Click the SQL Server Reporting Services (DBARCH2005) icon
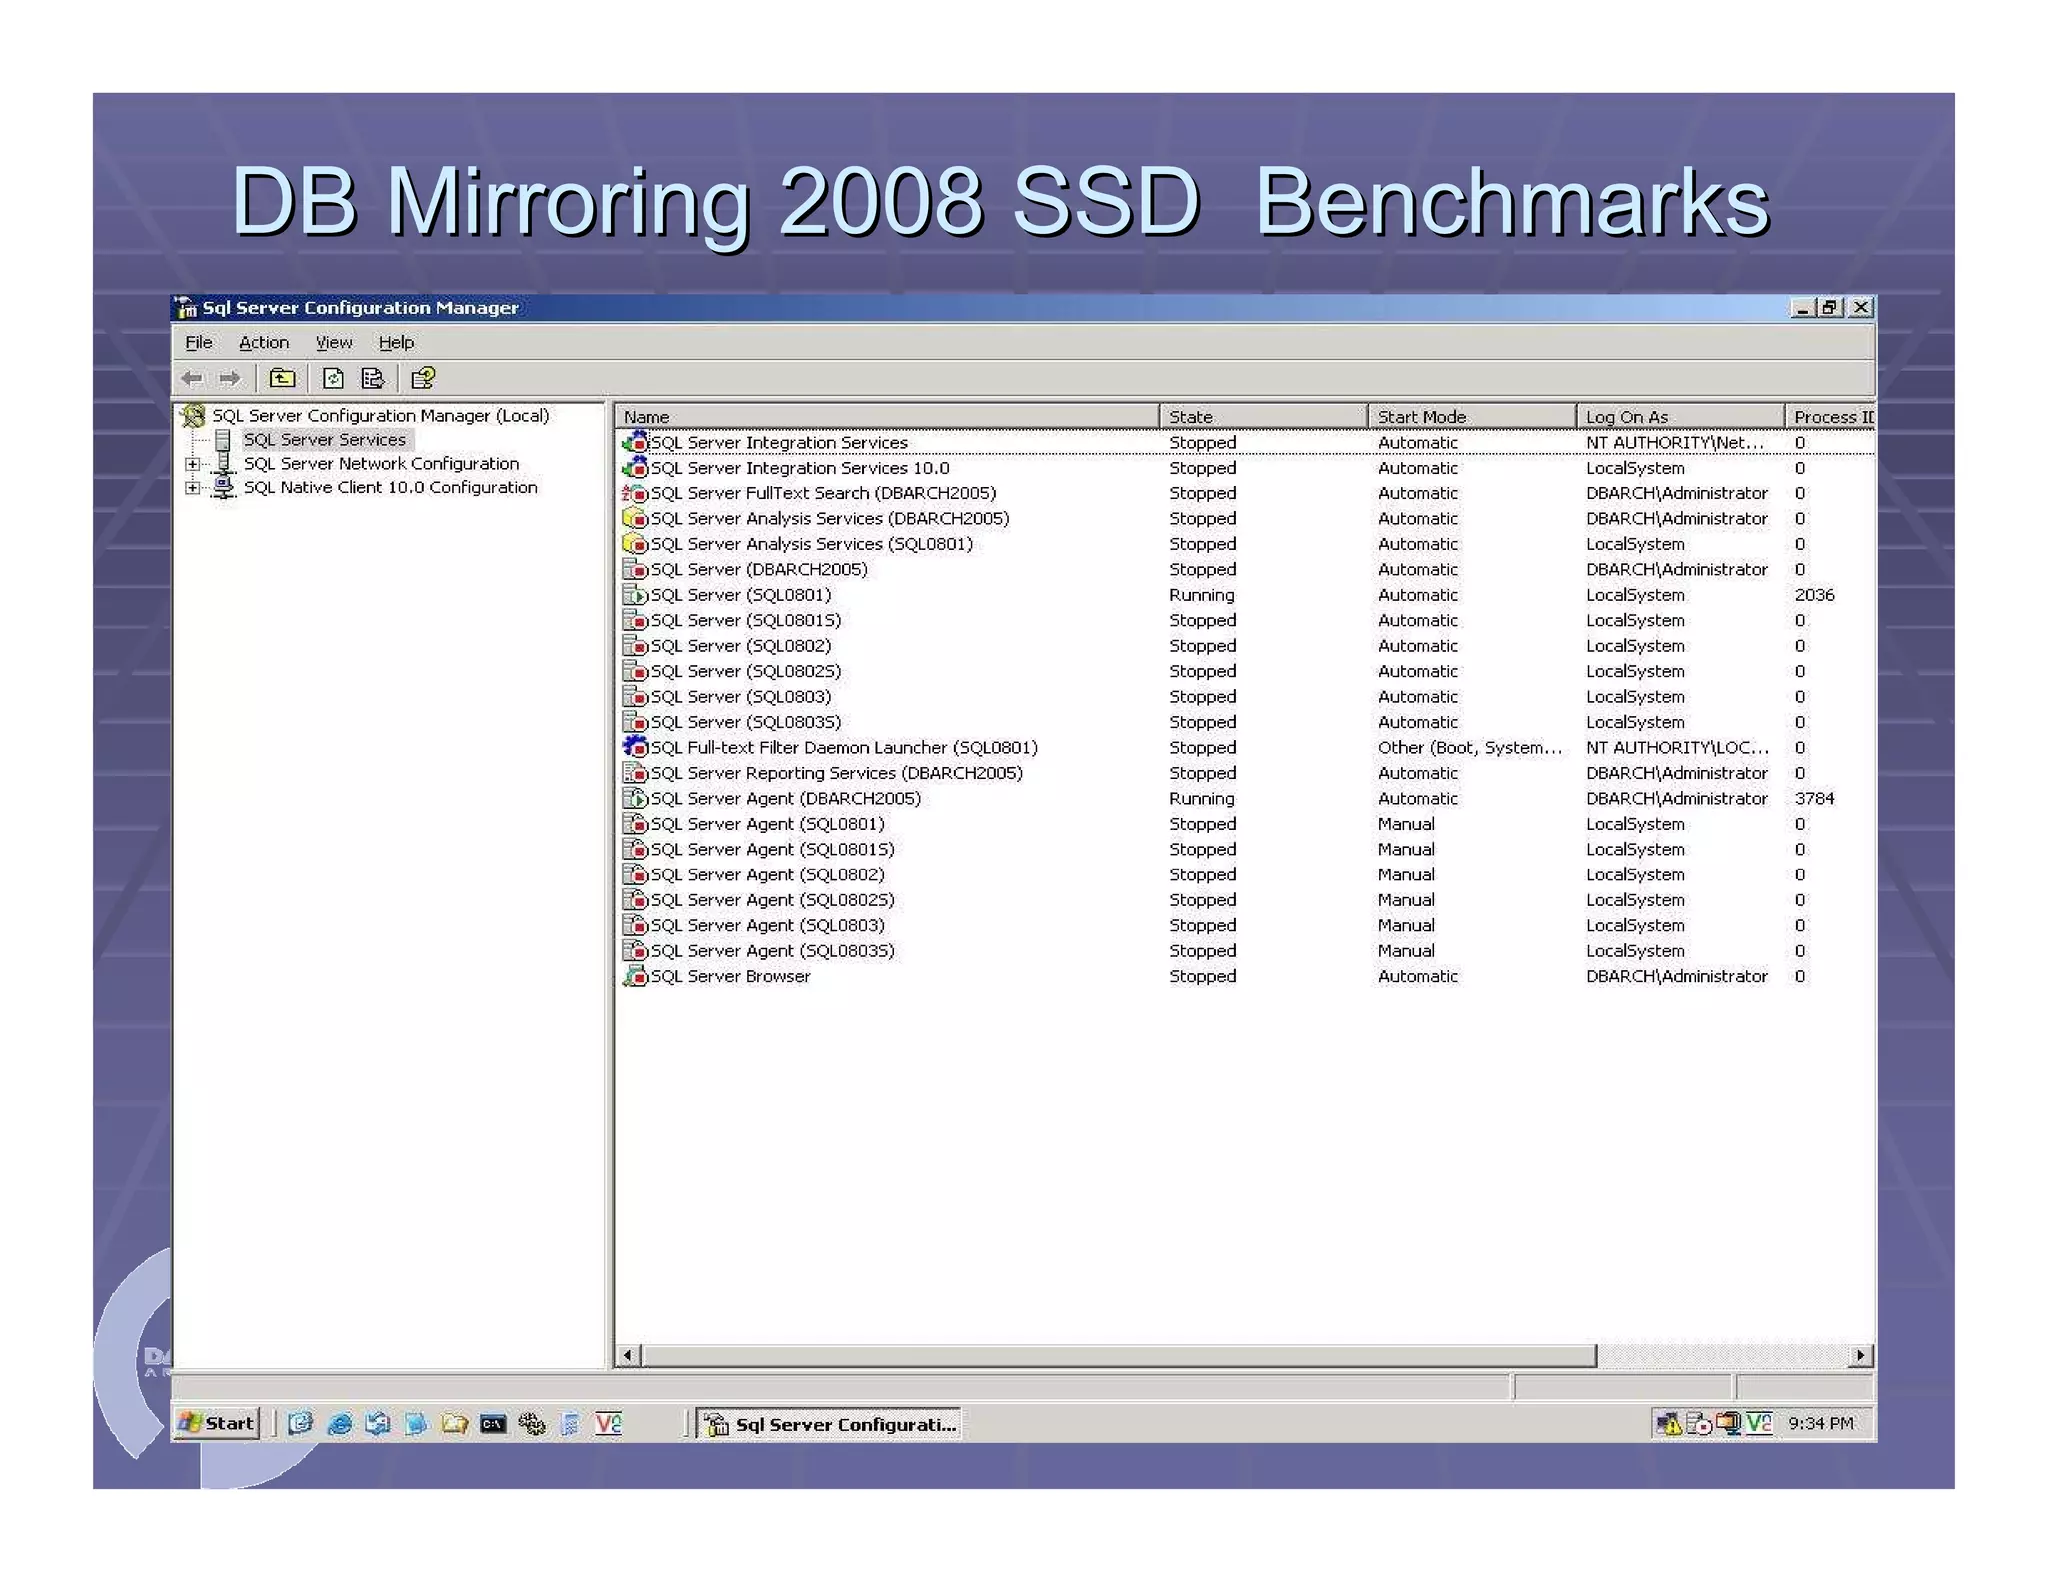Viewport: 2048px width, 1582px height. (x=635, y=772)
